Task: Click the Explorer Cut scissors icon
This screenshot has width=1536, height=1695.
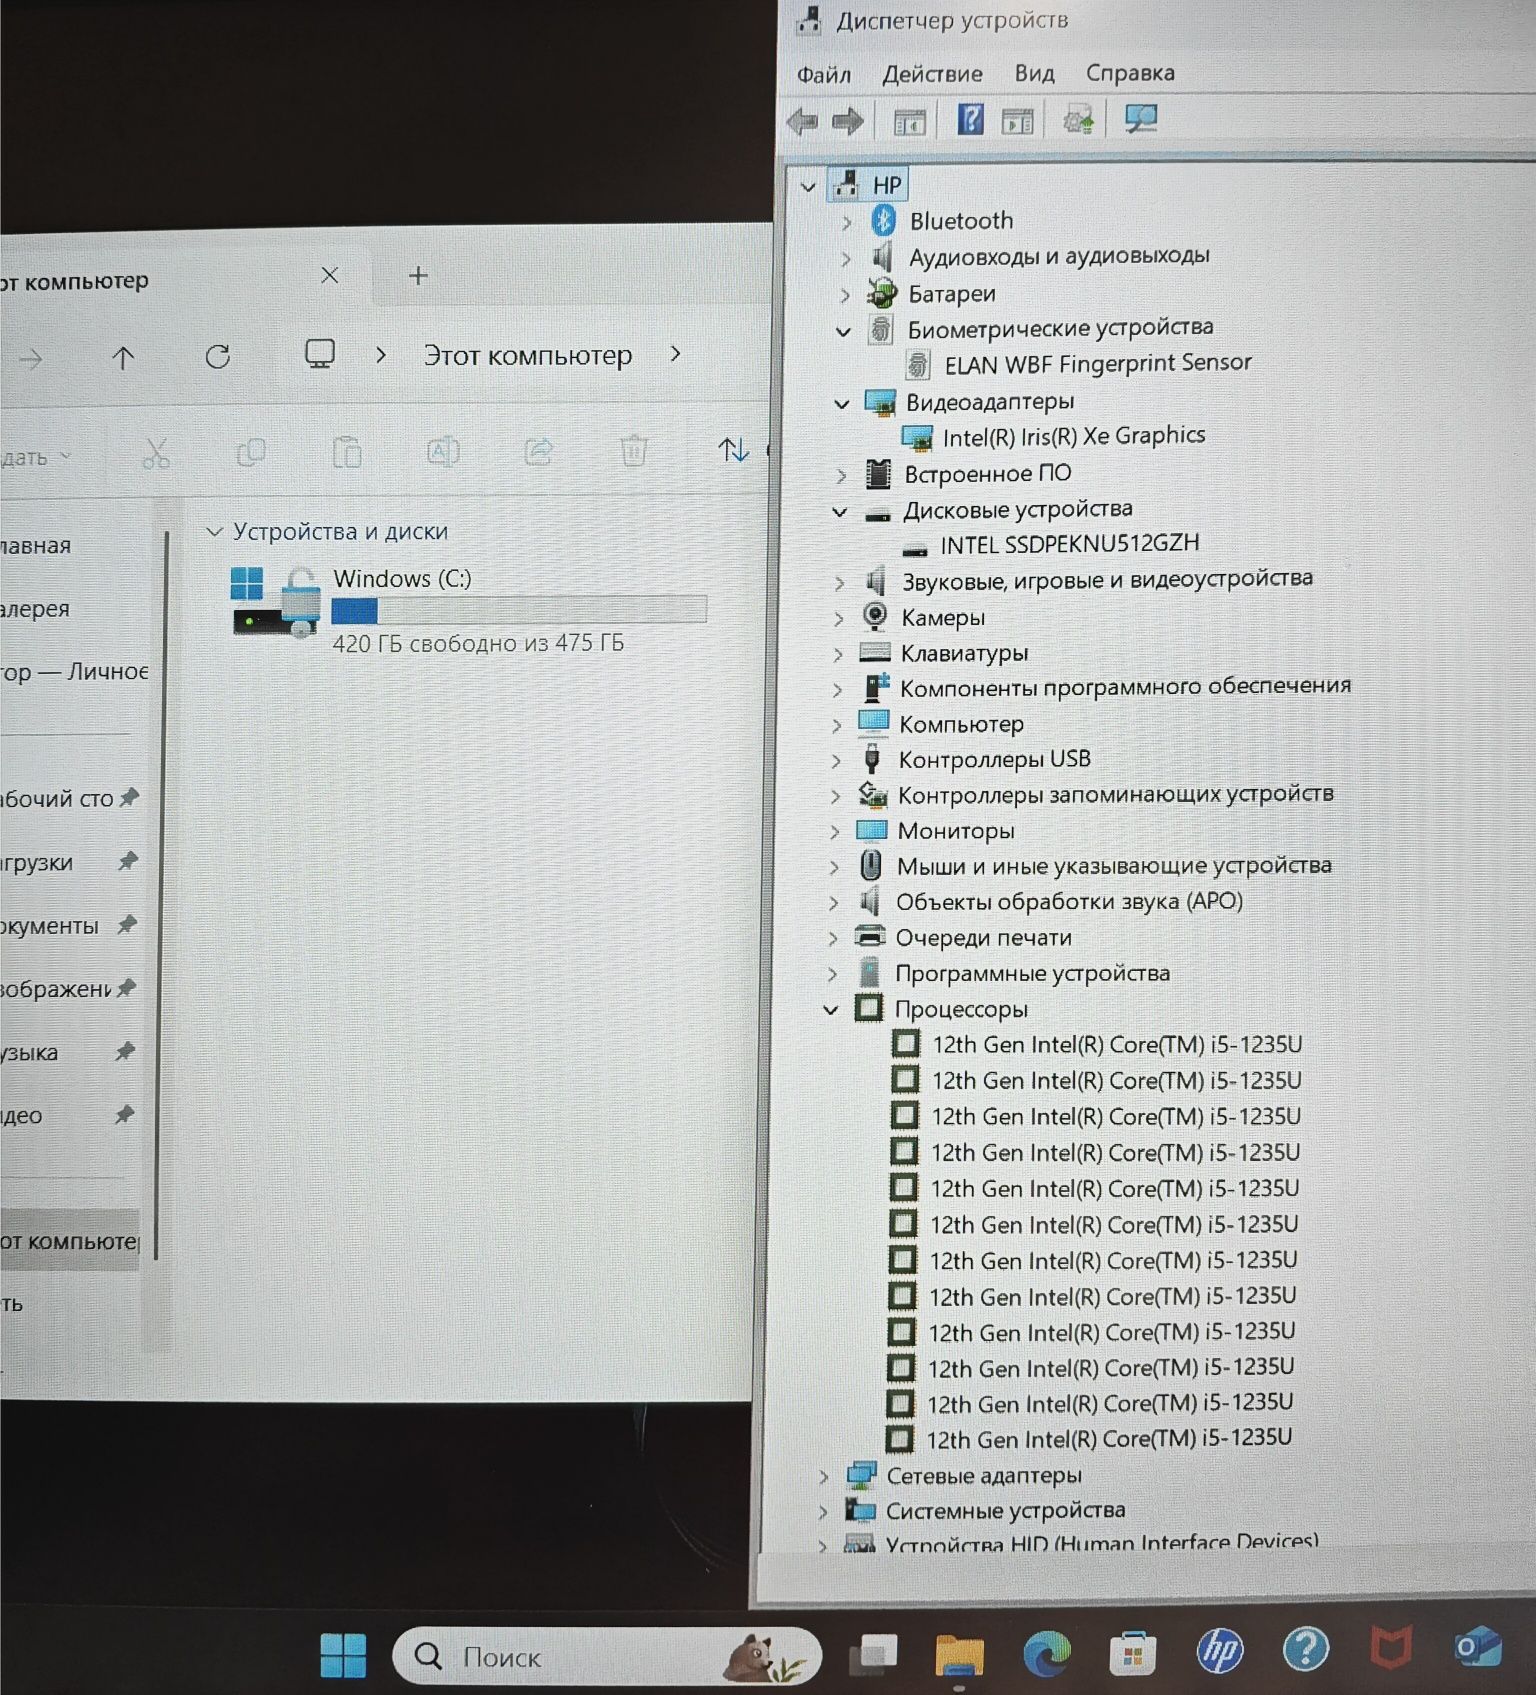Action: point(155,453)
